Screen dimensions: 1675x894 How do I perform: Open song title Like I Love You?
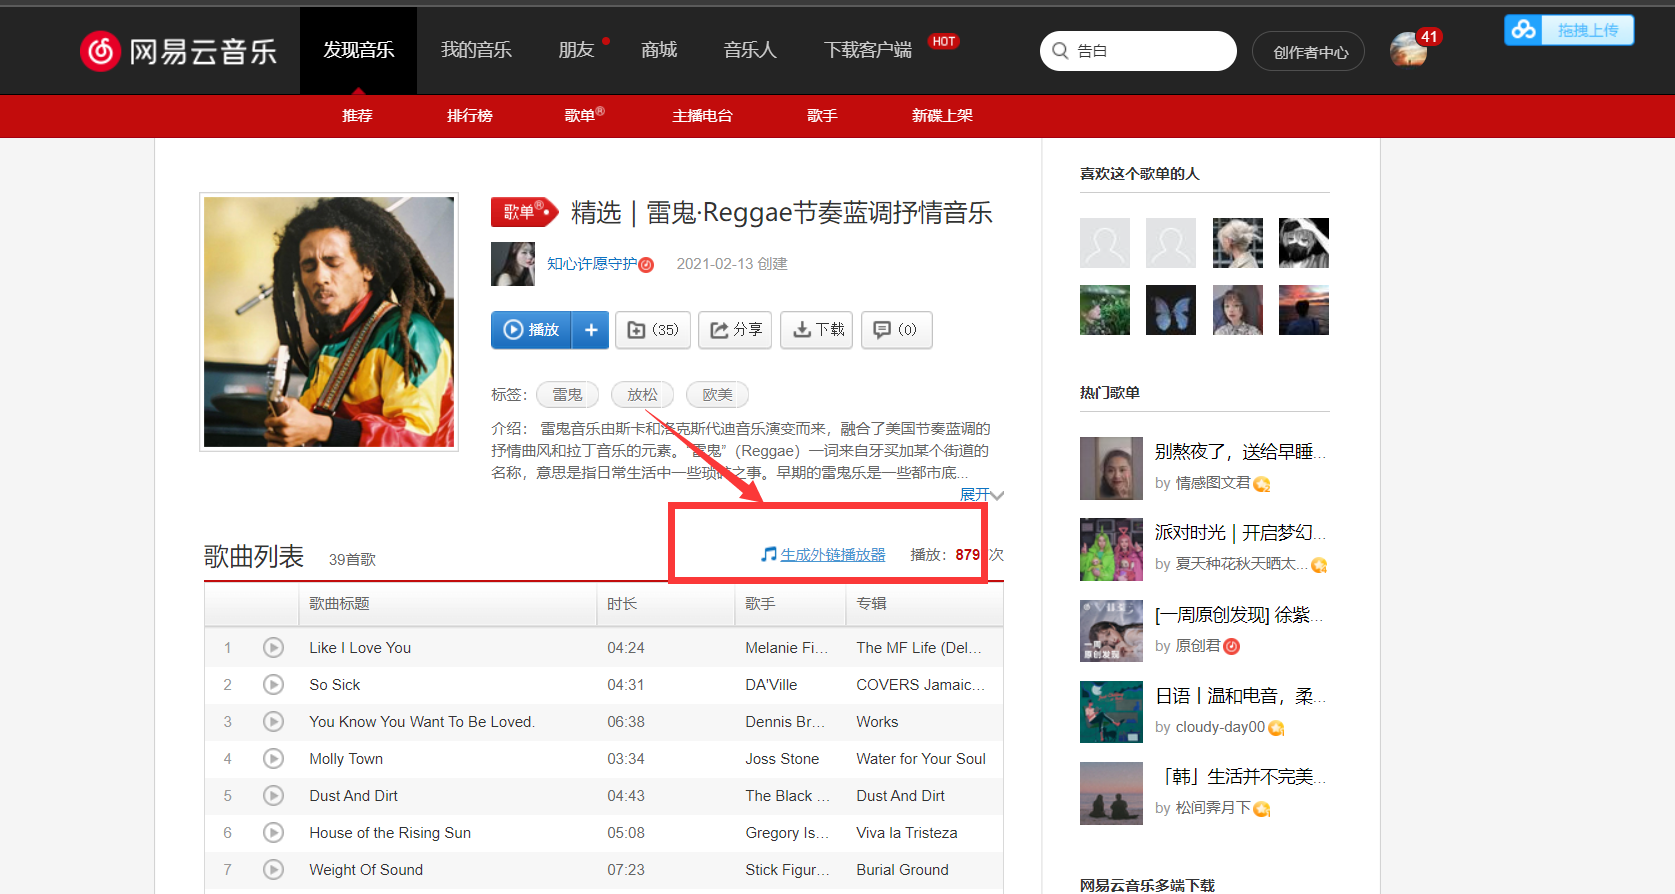[x=360, y=648]
